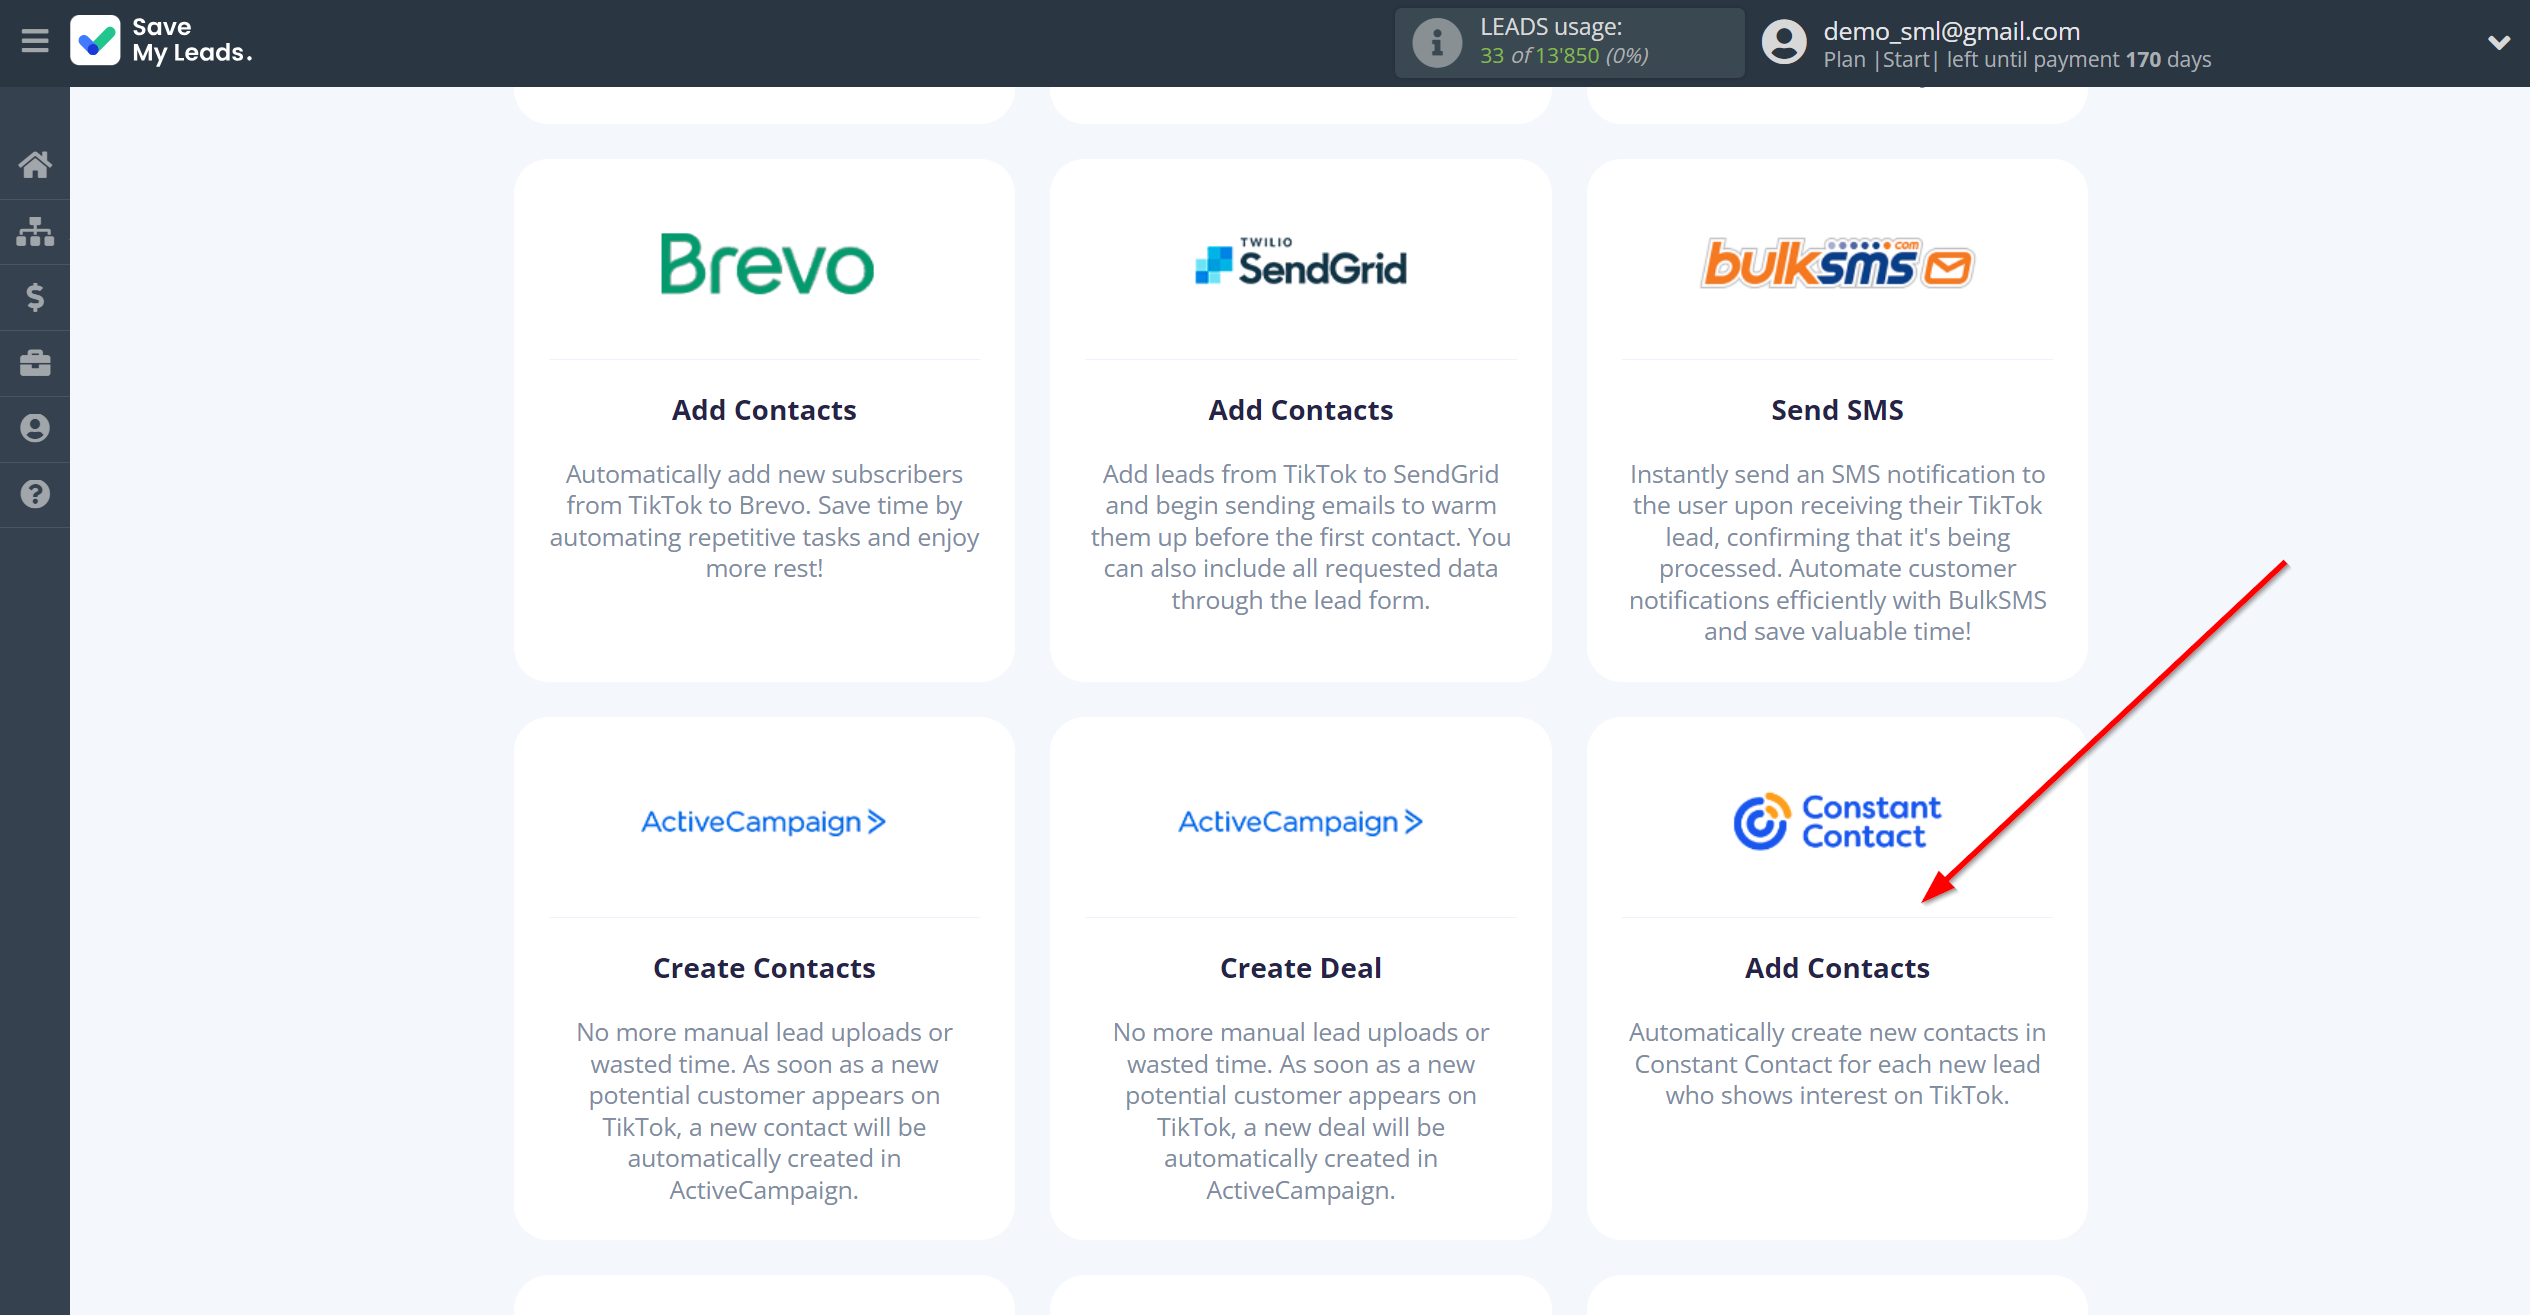The width and height of the screenshot is (2530, 1315).
Task: Click the SendGrid card description text
Action: coord(1301,537)
